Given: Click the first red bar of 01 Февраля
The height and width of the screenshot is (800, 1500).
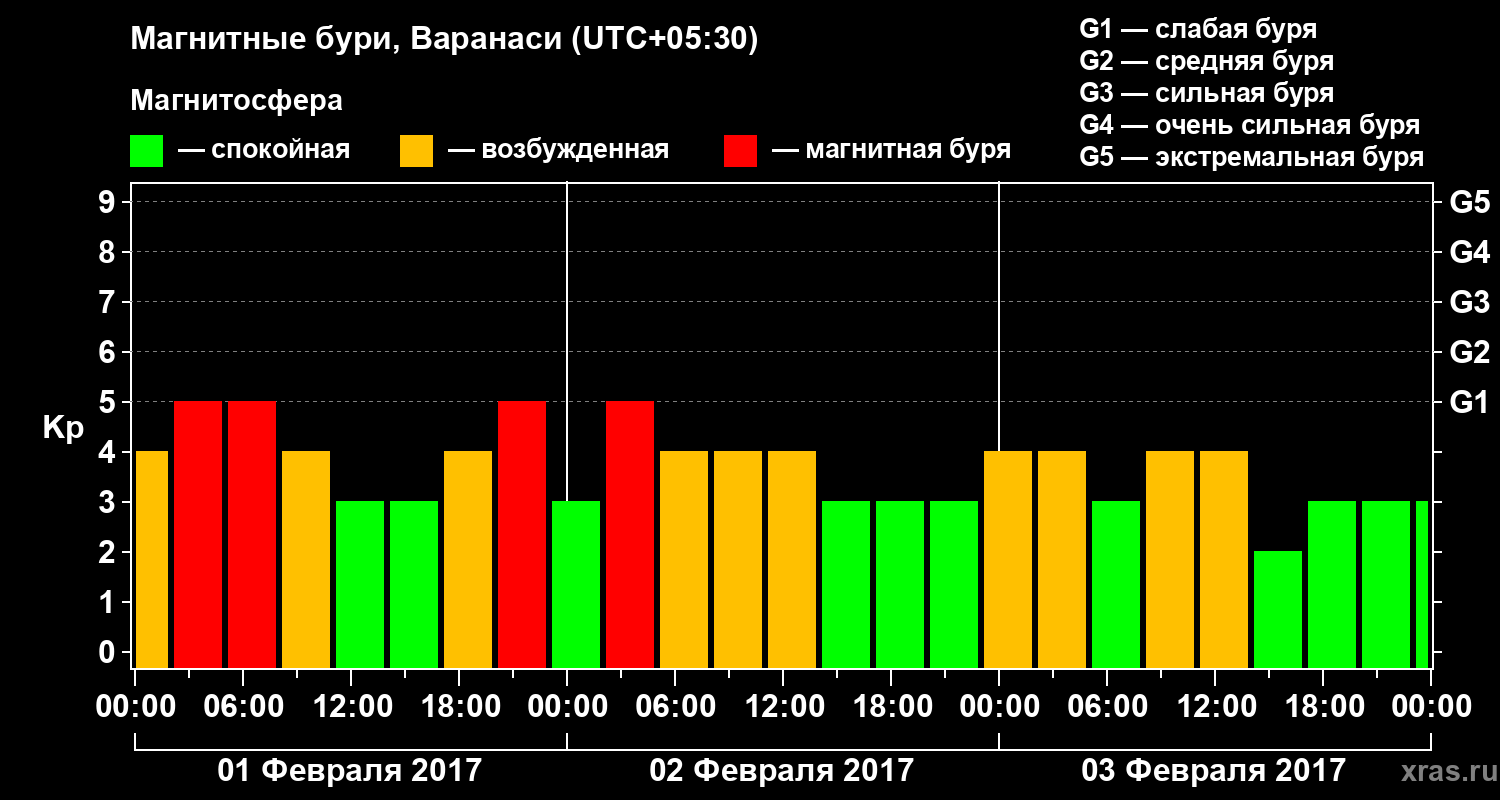Looking at the screenshot, I should 198,534.
